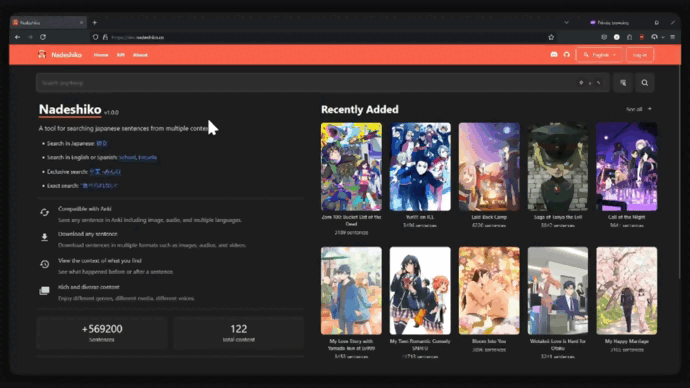Open the My Love Story with Yamada-kun cover
Image resolution: width=690 pixels, height=388 pixels.
(x=351, y=291)
